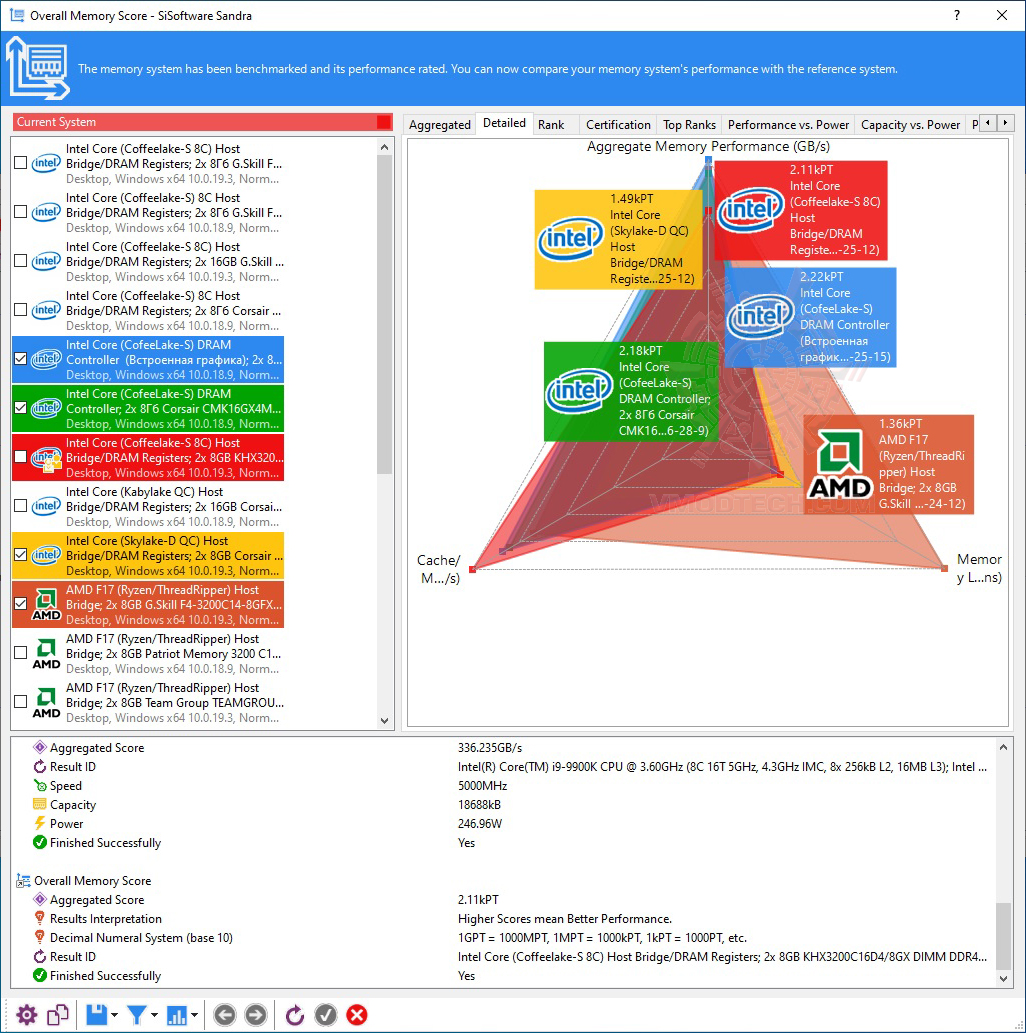
Task: Select the Current System header bar
Action: click(202, 122)
